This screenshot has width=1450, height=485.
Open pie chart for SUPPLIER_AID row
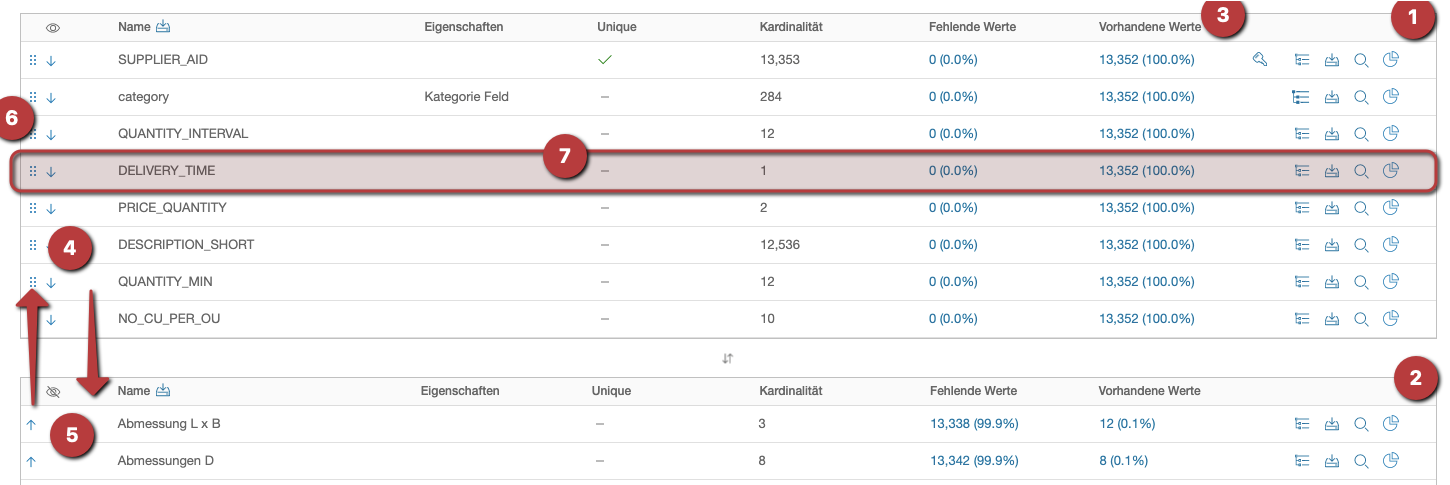(1390, 60)
